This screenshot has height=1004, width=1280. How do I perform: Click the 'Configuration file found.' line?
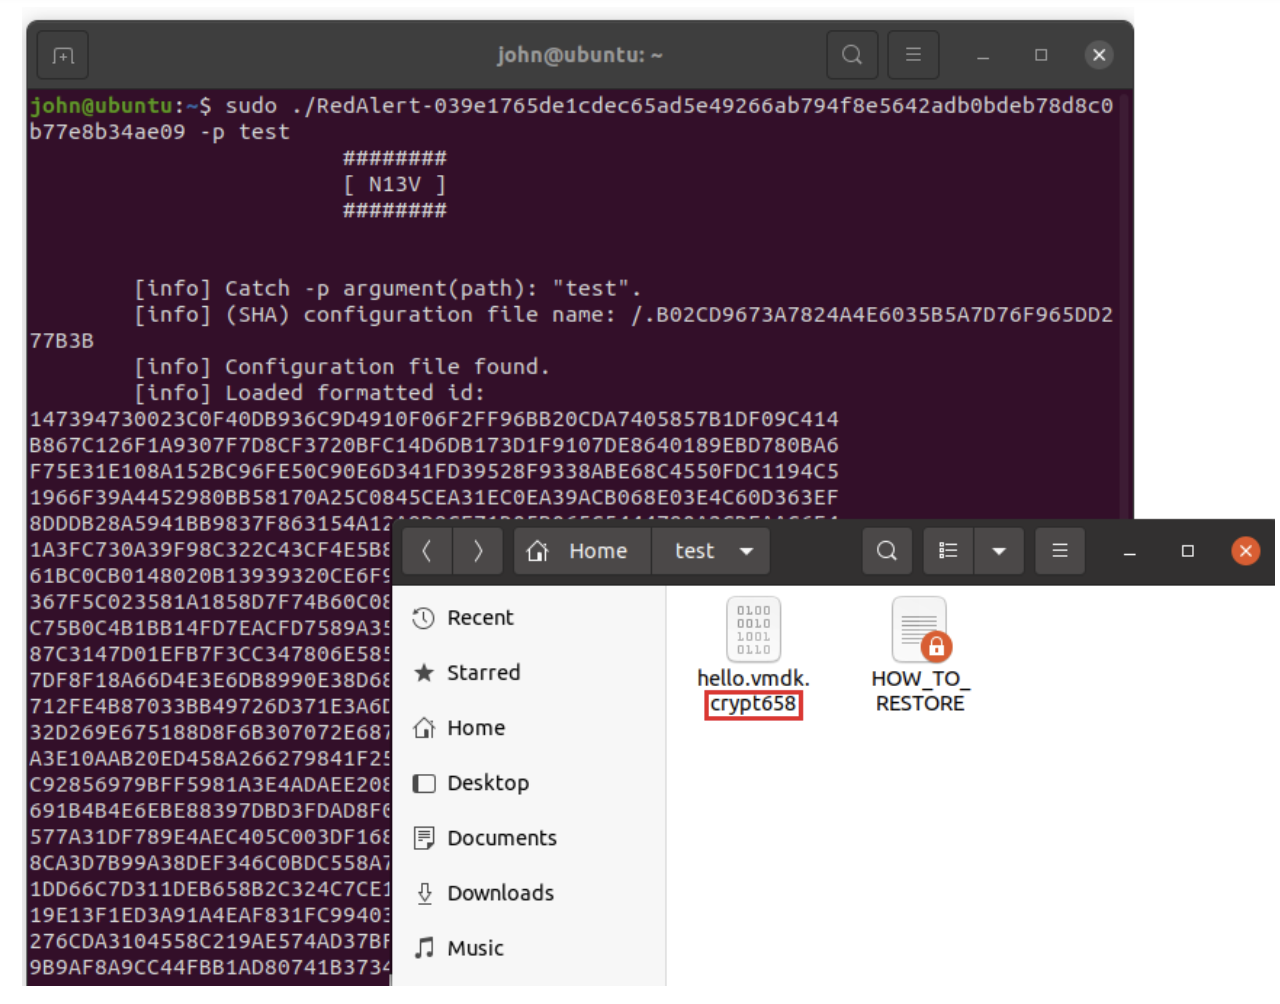click(x=342, y=367)
